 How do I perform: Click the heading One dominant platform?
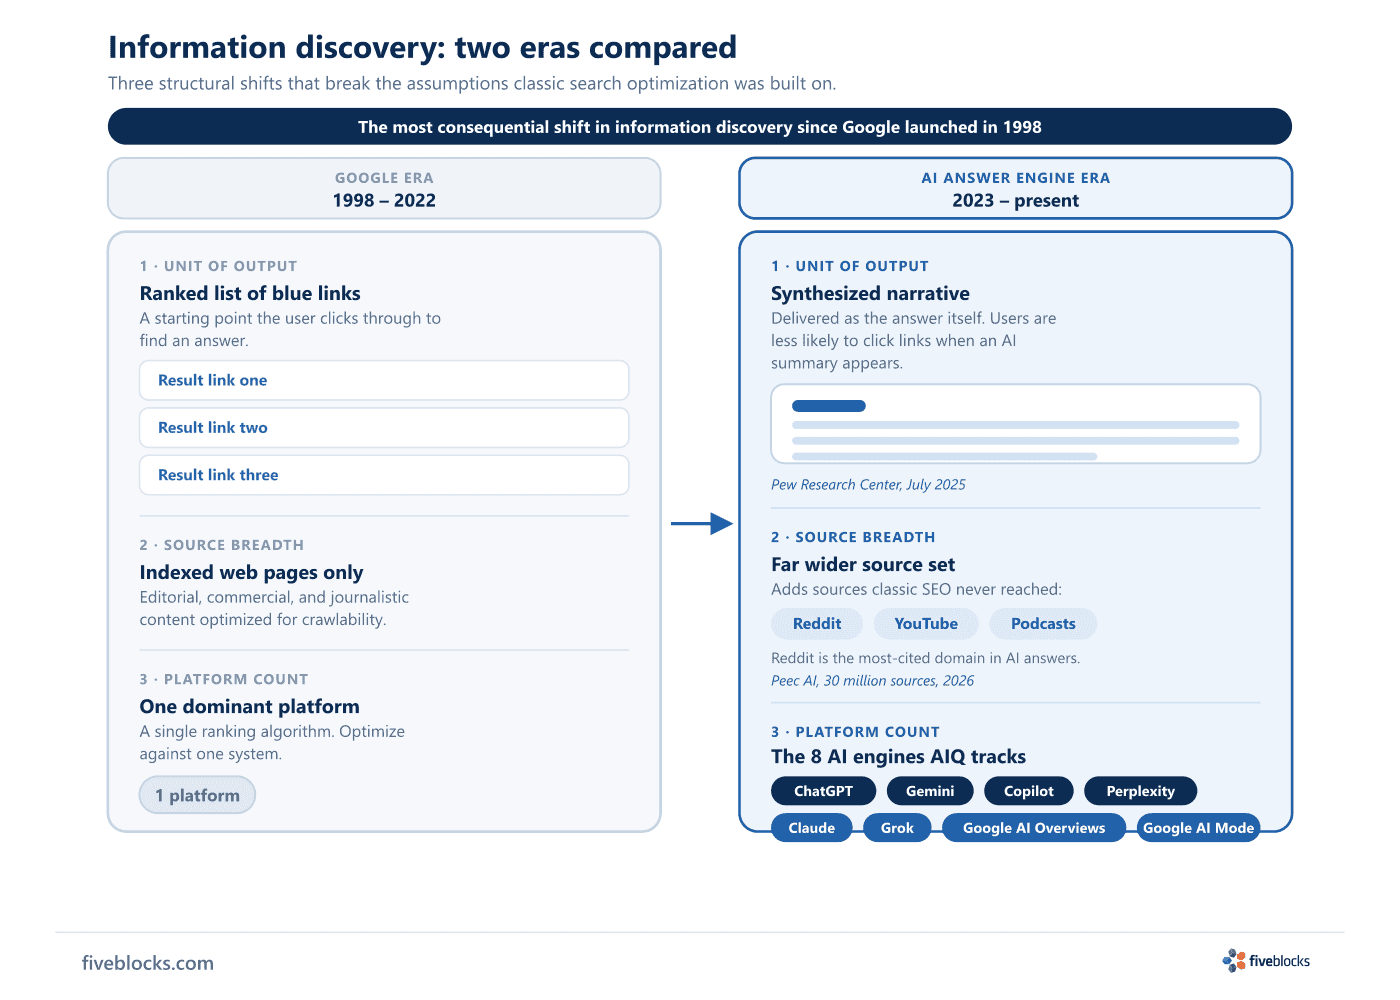click(249, 706)
